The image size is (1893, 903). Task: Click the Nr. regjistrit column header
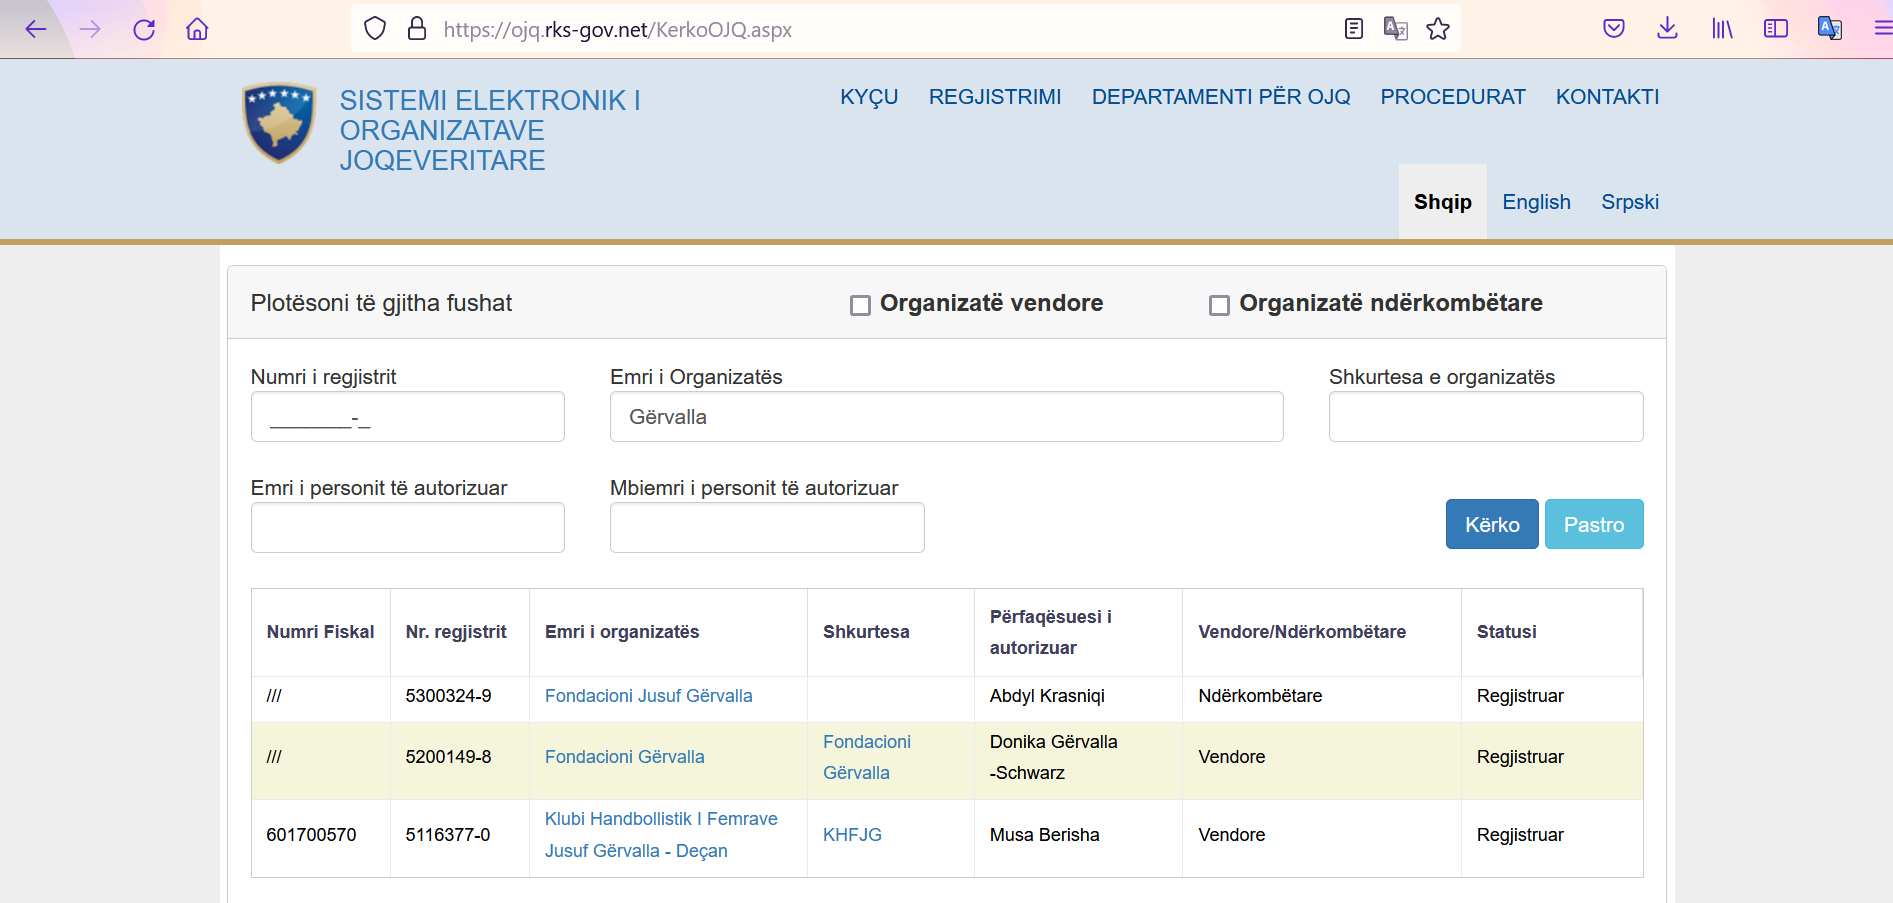pyautogui.click(x=456, y=632)
